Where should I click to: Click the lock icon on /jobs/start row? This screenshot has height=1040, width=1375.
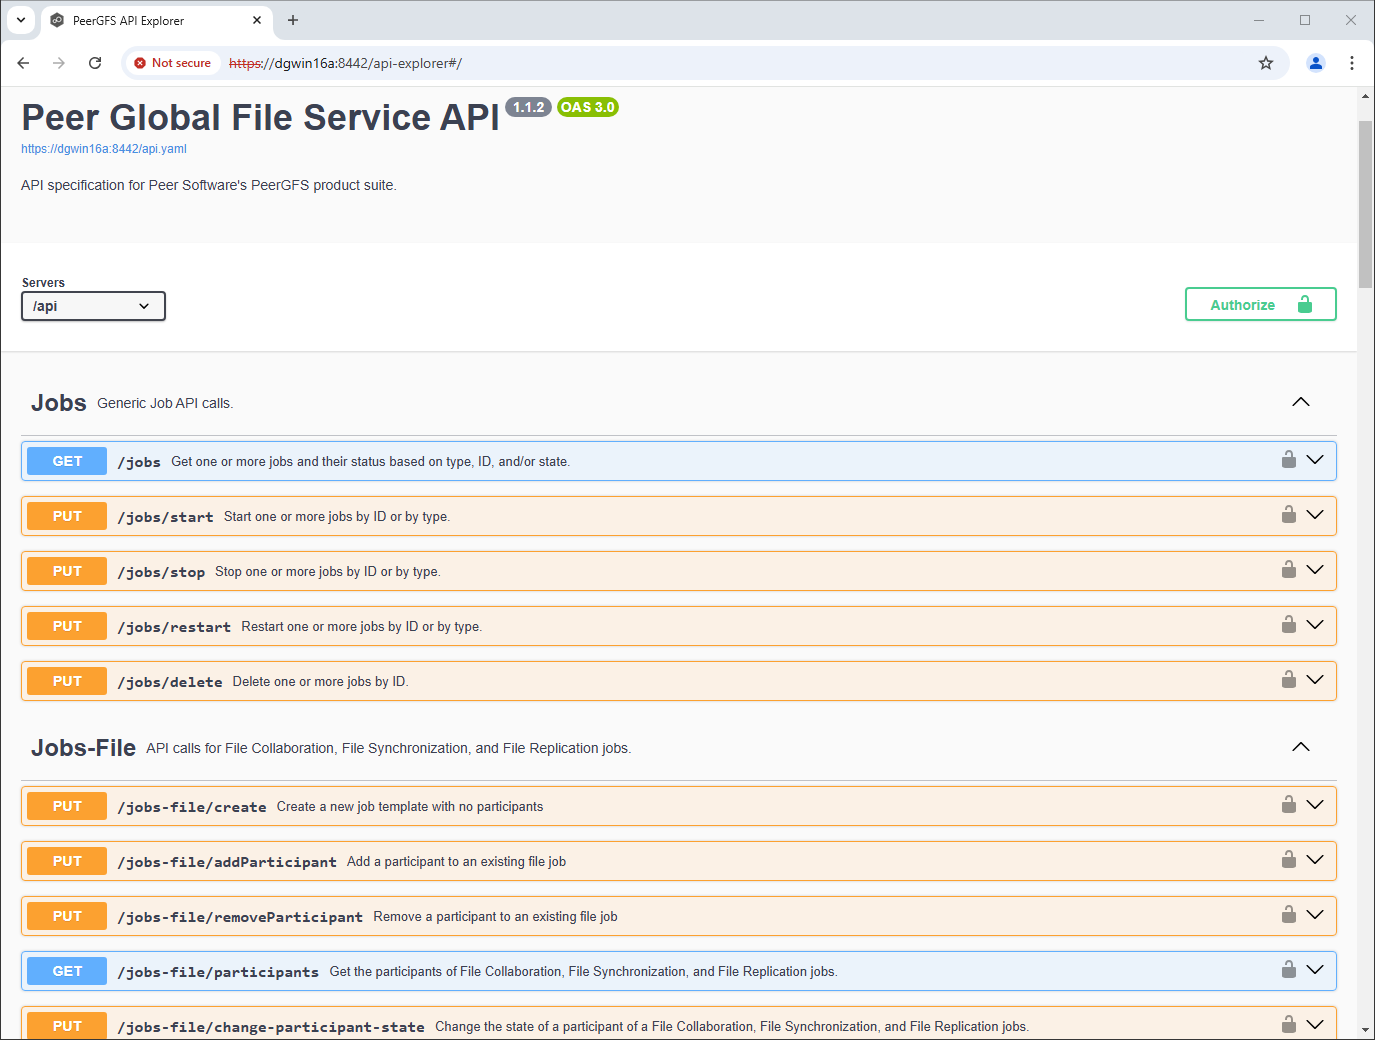pyautogui.click(x=1288, y=515)
